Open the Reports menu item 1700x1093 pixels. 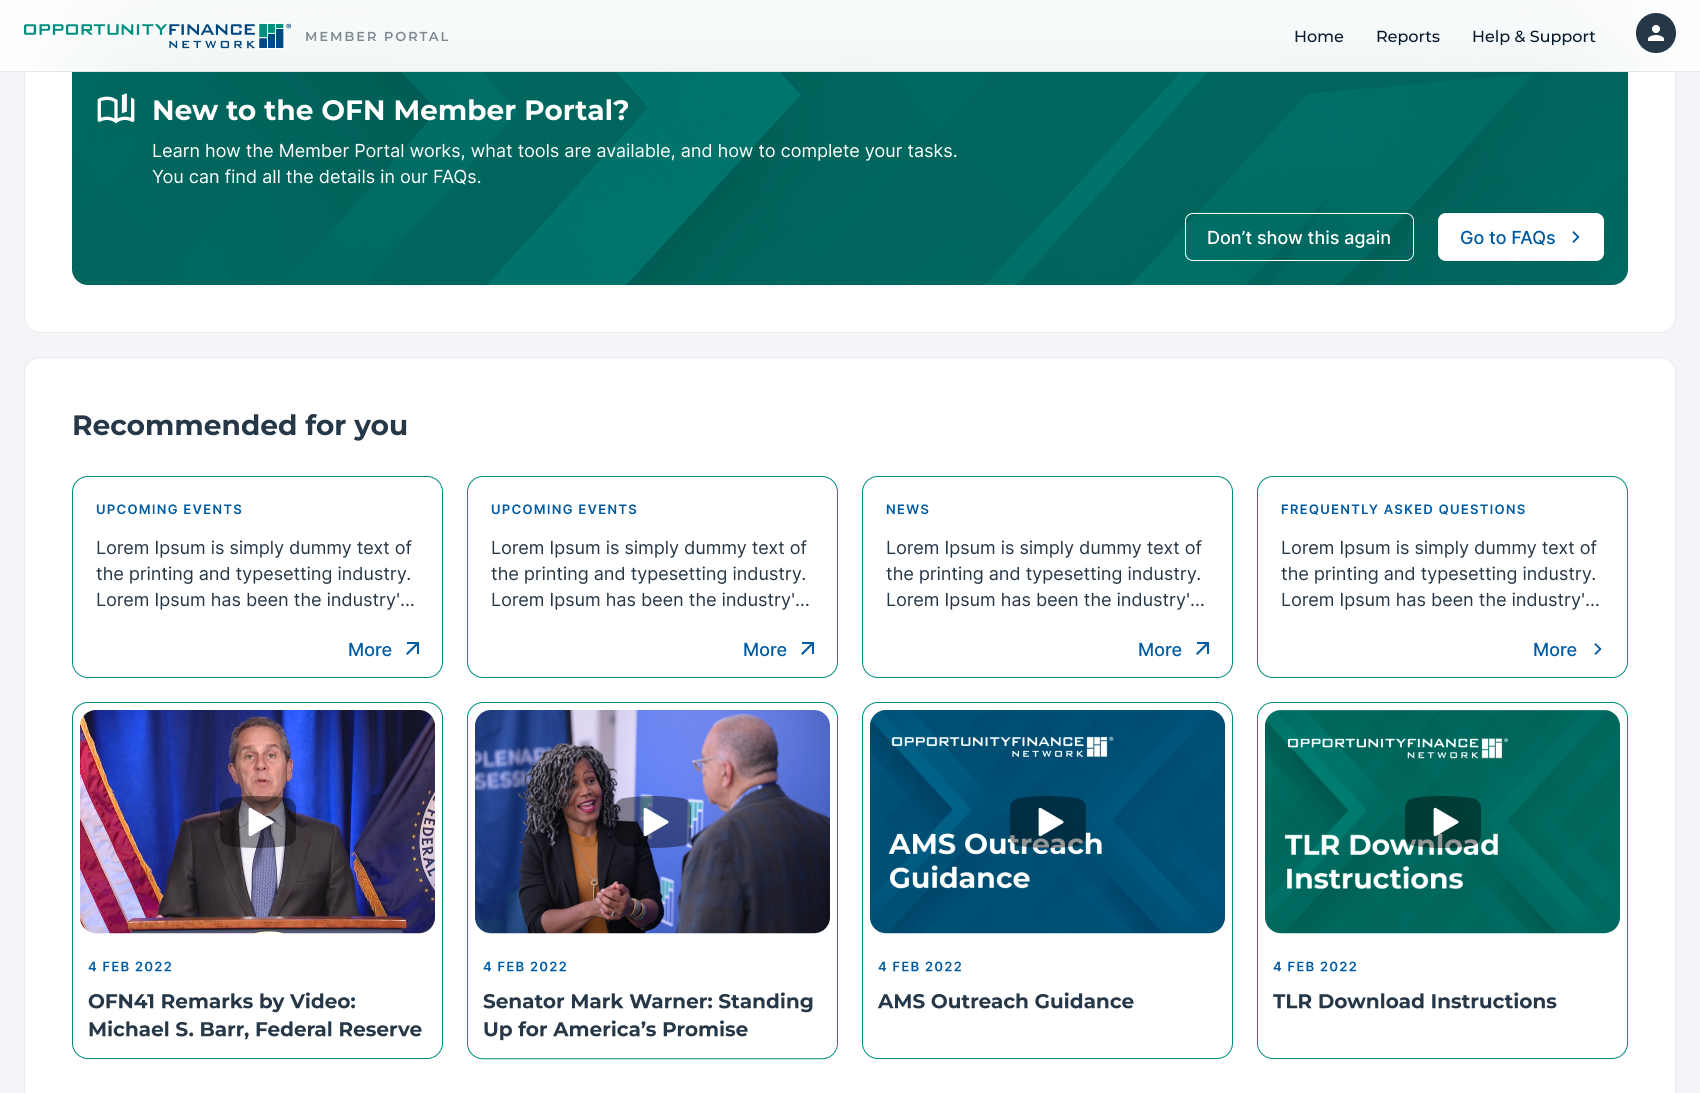tap(1407, 36)
